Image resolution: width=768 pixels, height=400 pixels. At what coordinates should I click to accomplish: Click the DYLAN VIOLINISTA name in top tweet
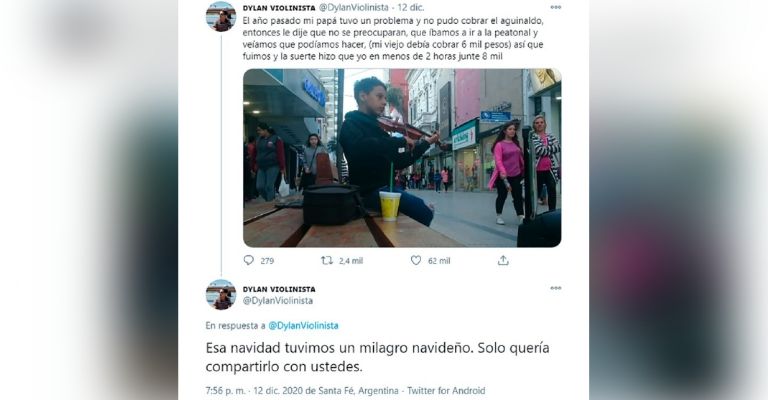click(x=279, y=8)
